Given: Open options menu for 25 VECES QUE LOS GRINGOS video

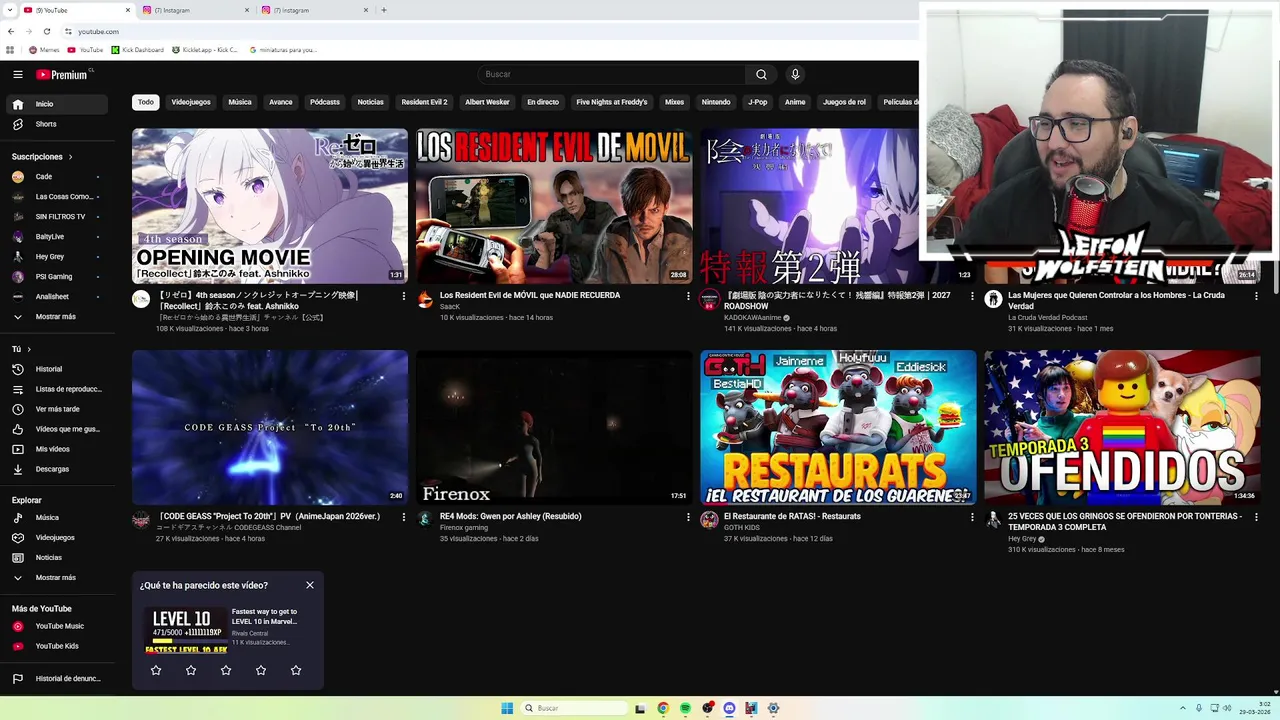Looking at the screenshot, I should pyautogui.click(x=1256, y=517).
